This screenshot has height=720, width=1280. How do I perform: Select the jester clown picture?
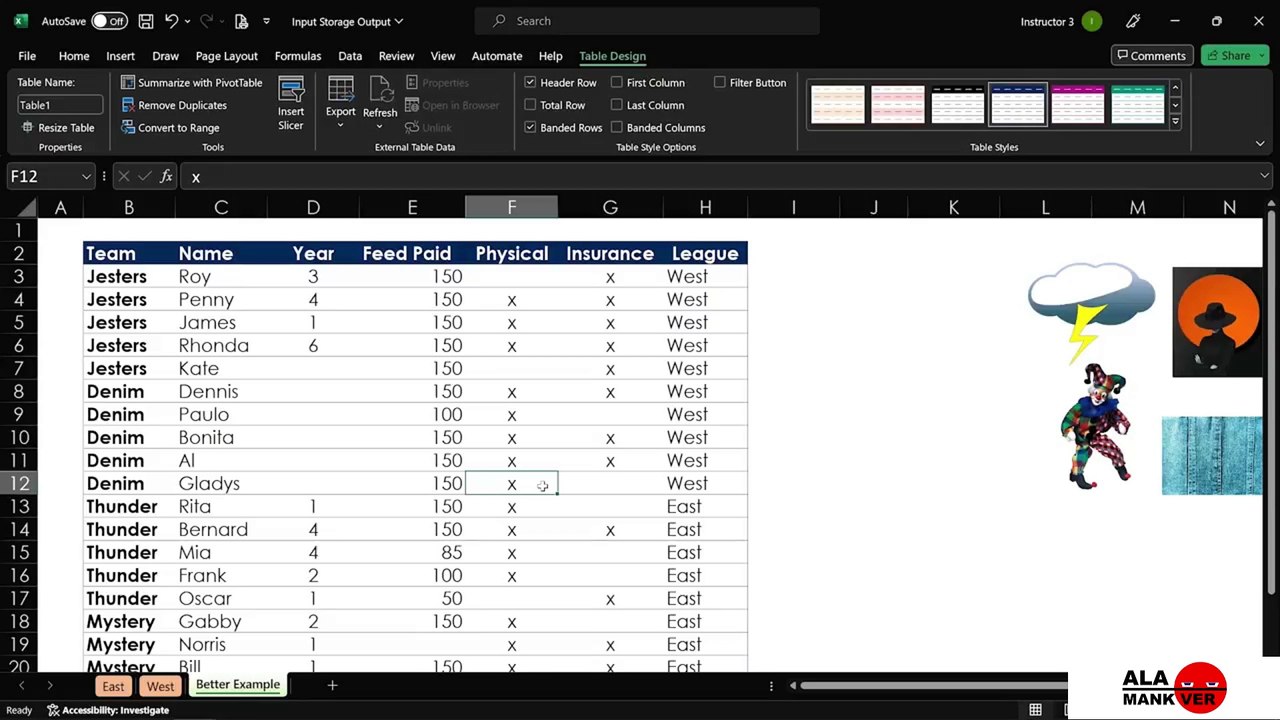1096,426
